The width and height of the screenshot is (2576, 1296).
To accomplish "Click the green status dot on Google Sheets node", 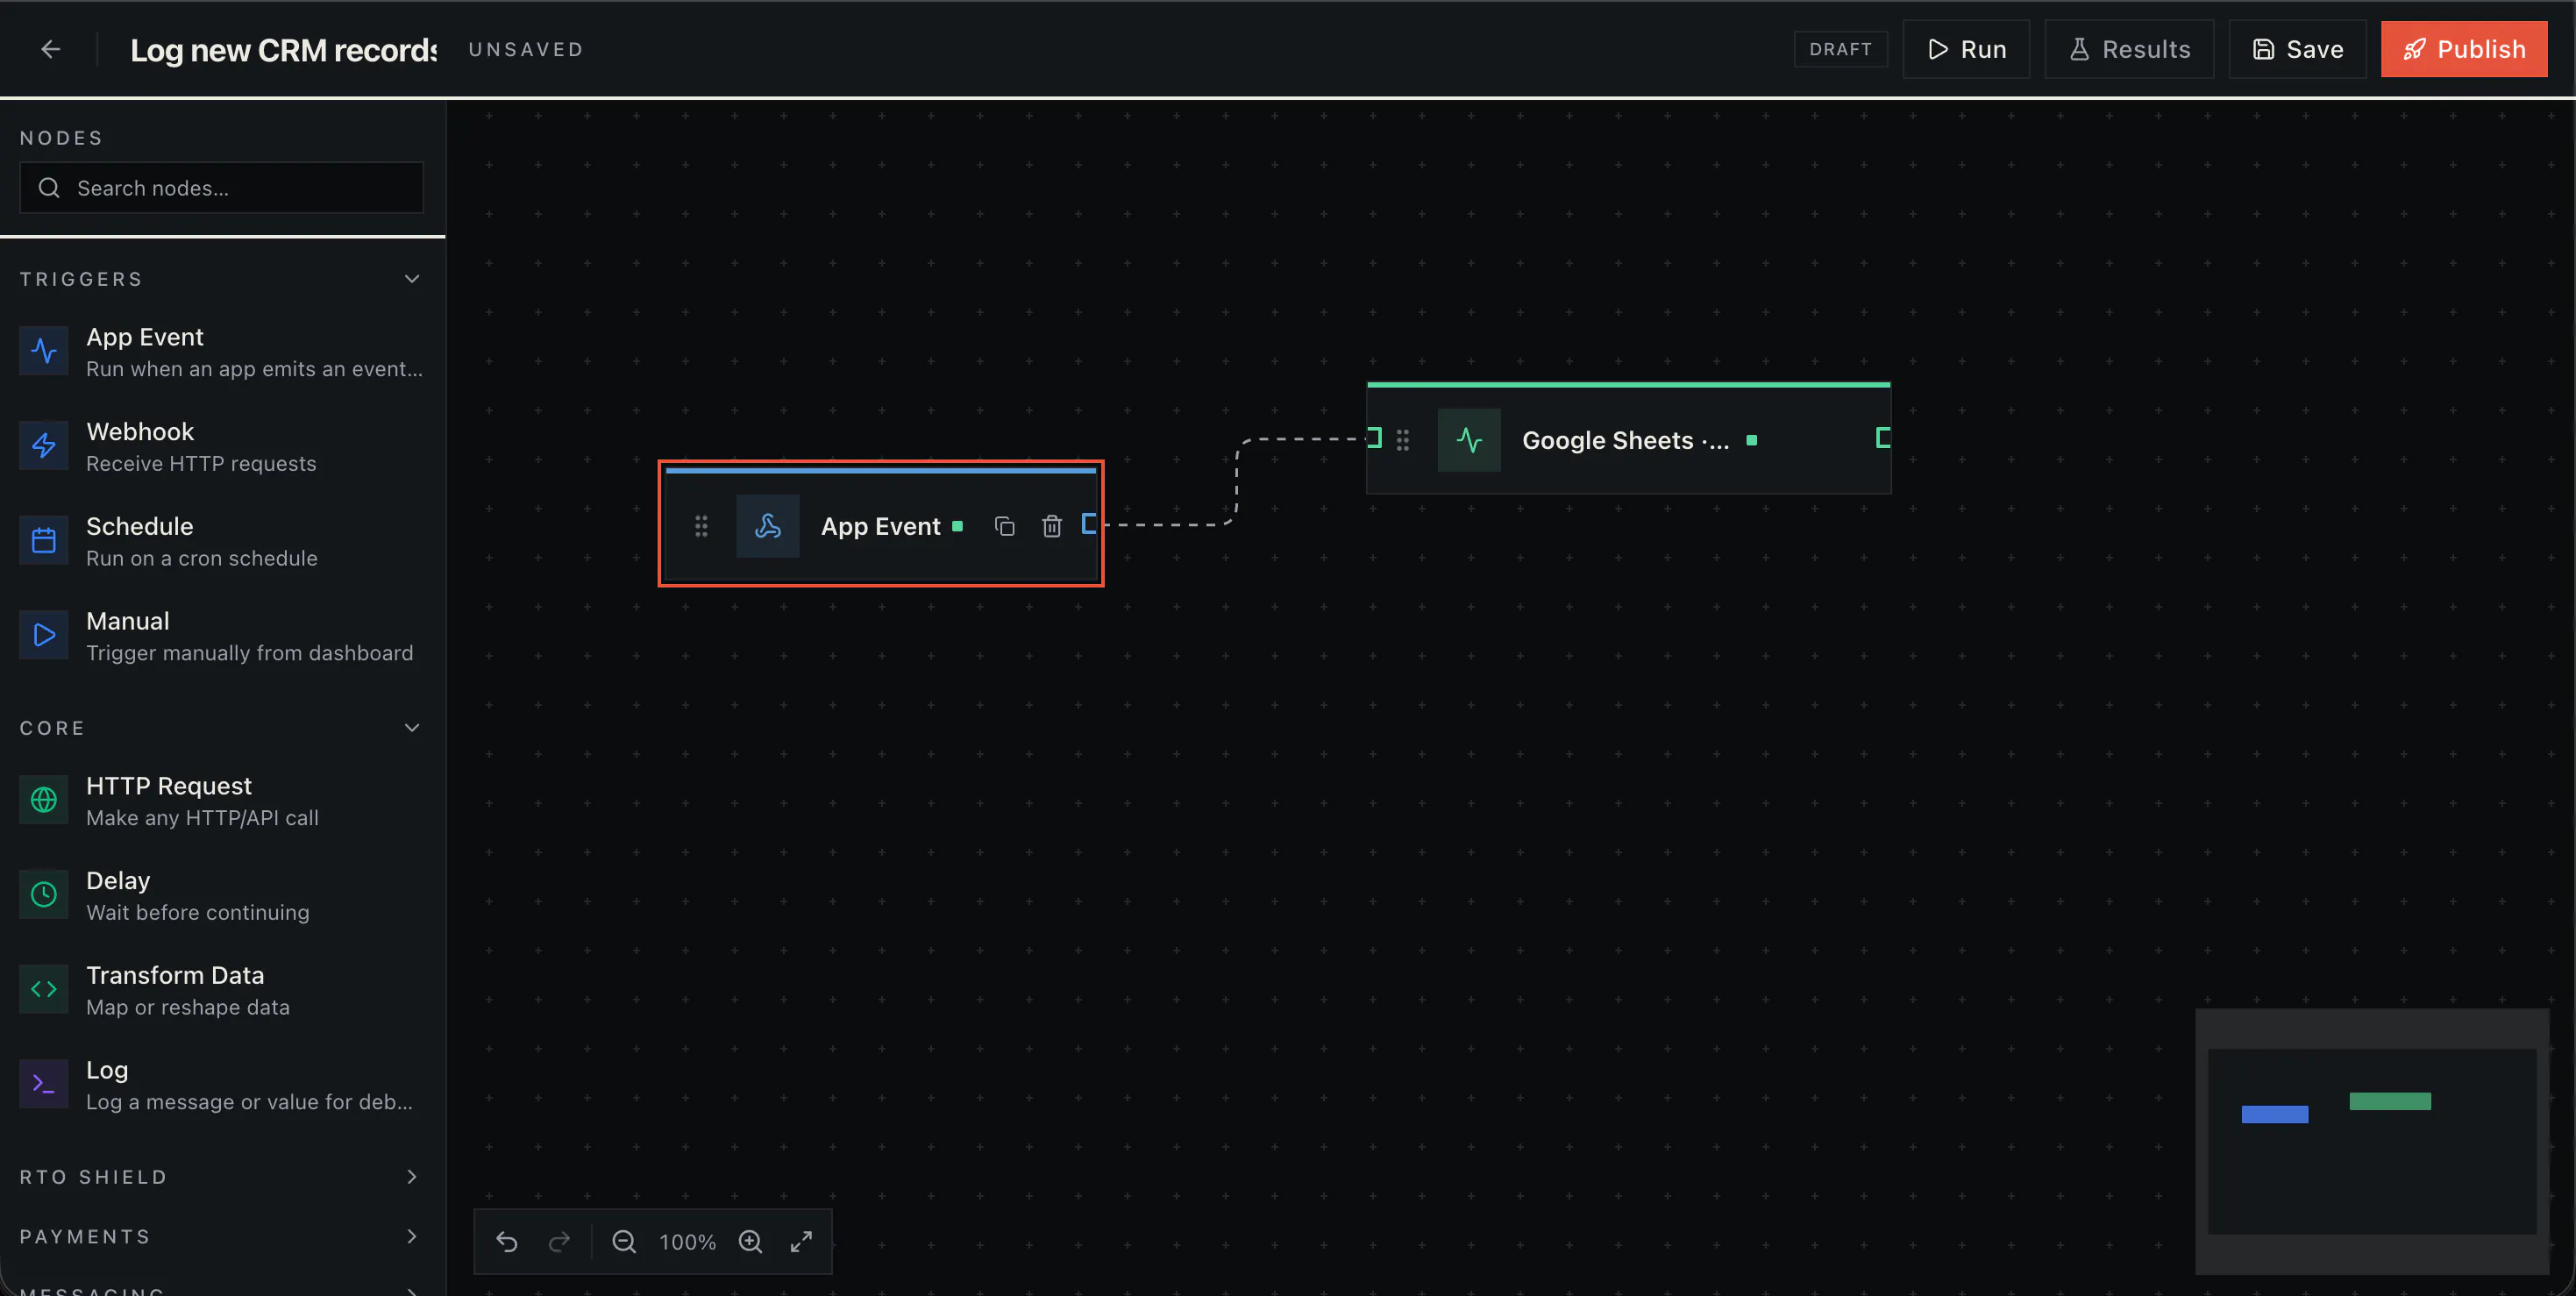I will (x=1751, y=440).
